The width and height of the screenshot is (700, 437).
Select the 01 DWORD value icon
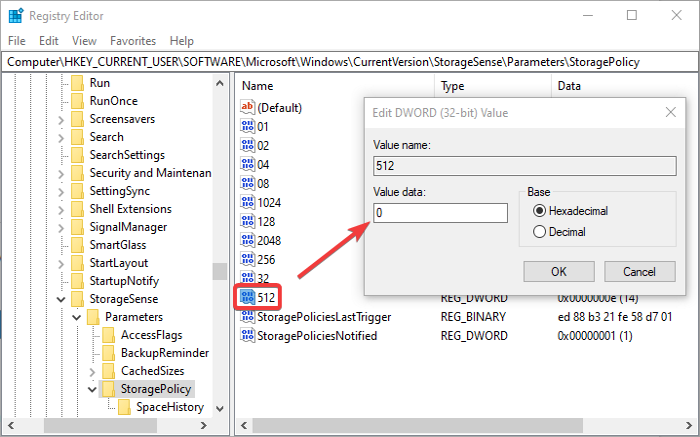tap(247, 126)
